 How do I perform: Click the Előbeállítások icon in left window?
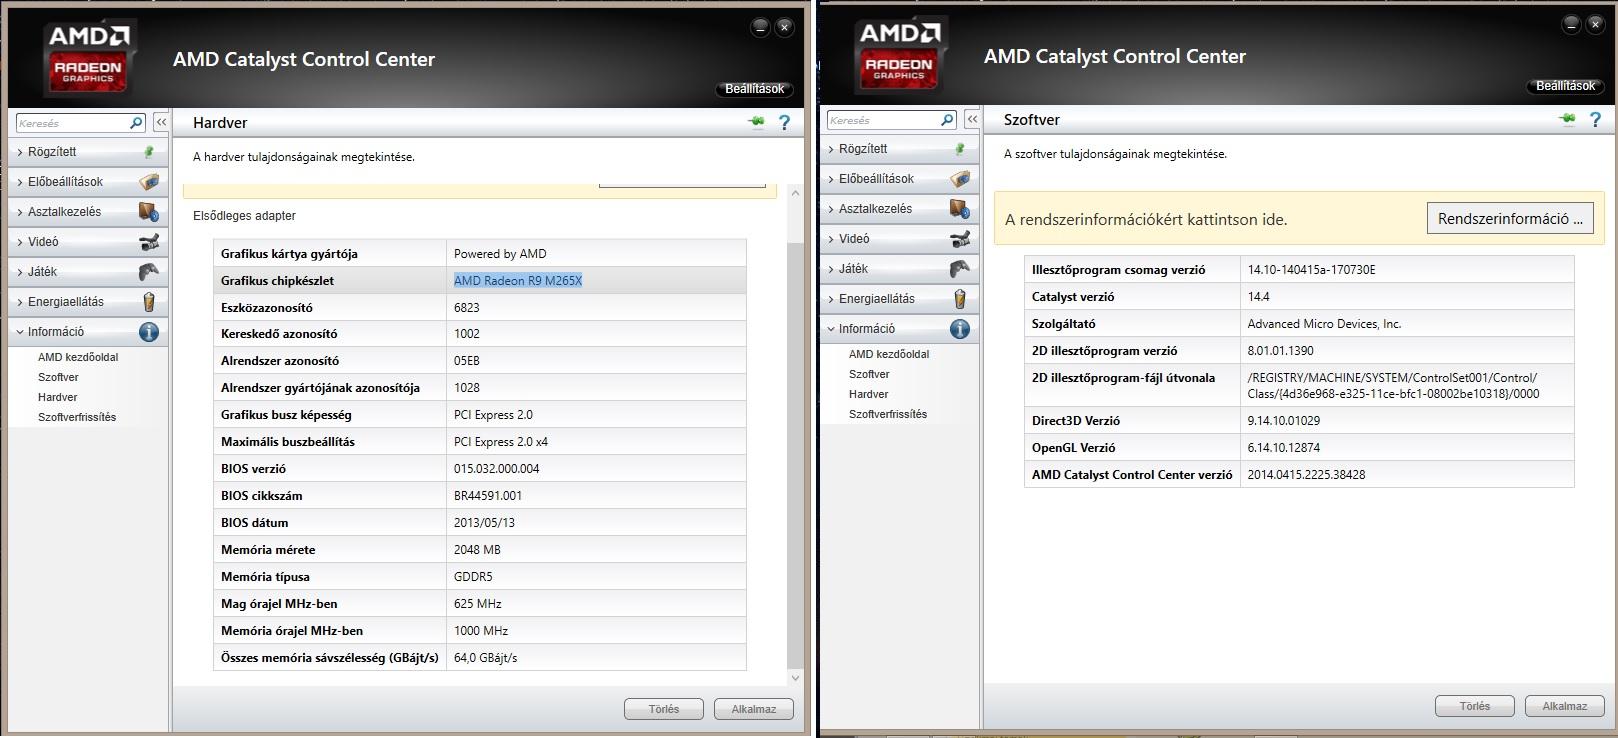click(149, 182)
